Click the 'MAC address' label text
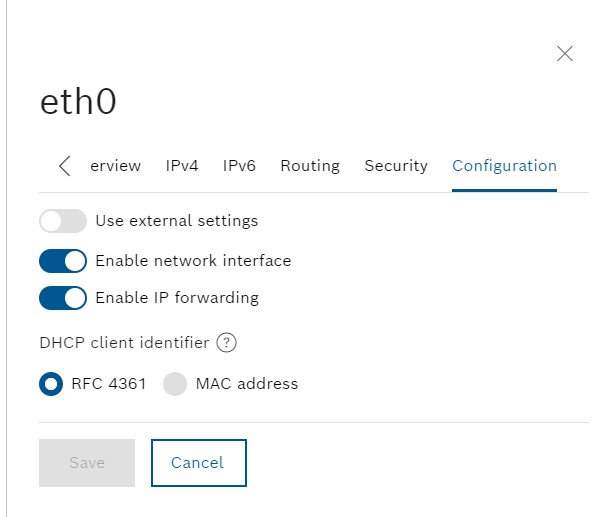The height and width of the screenshot is (517, 598). [247, 384]
